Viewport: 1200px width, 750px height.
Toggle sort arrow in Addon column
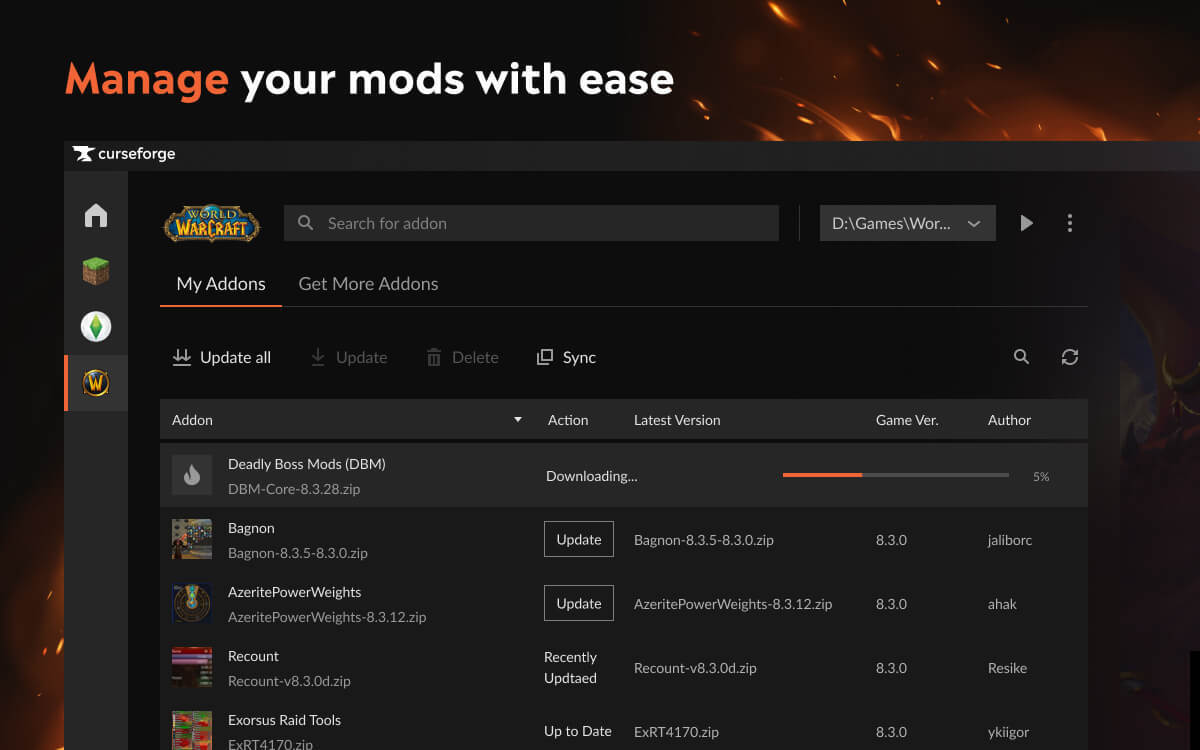pyautogui.click(x=518, y=420)
